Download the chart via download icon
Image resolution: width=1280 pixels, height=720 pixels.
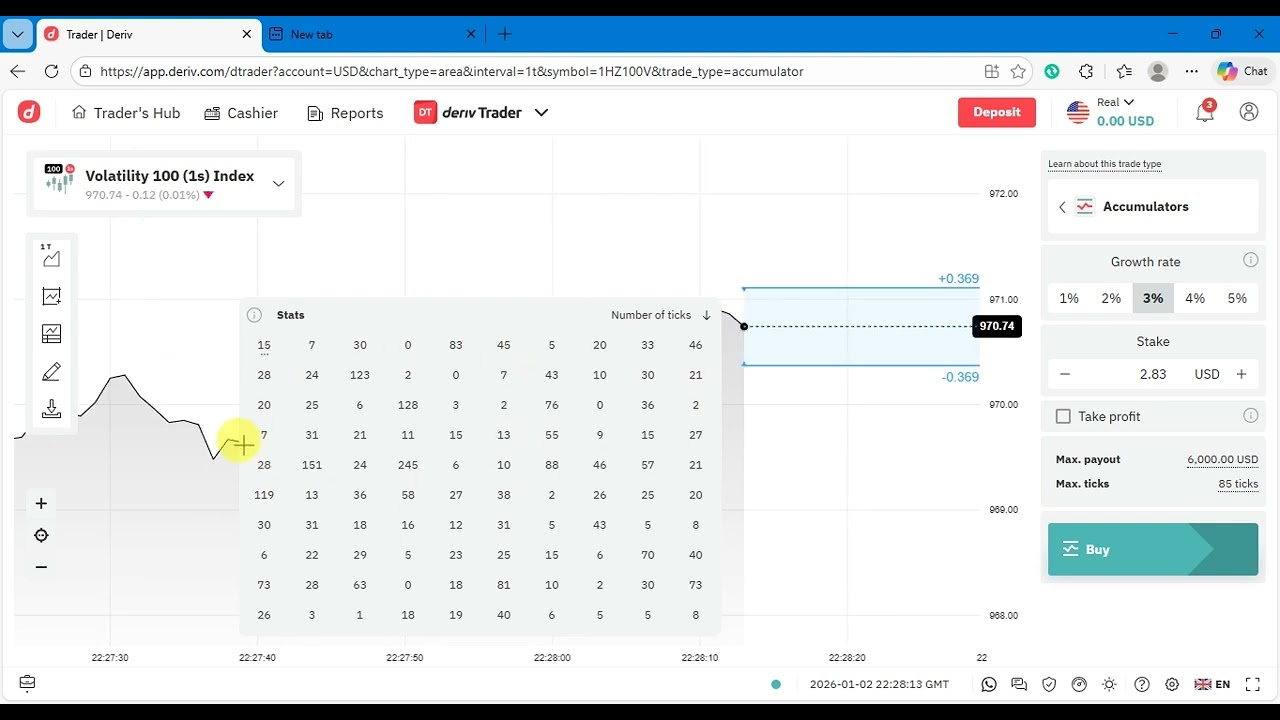click(x=51, y=409)
